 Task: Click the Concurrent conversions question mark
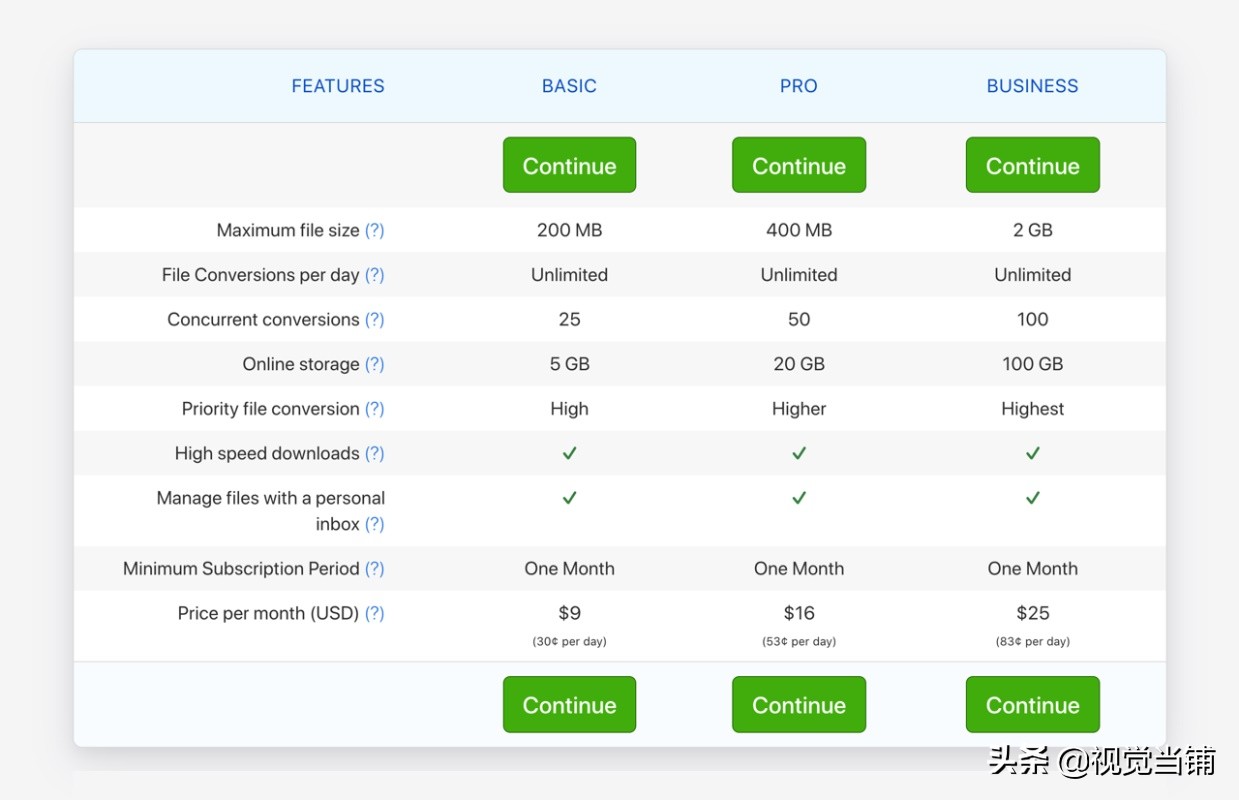click(374, 320)
